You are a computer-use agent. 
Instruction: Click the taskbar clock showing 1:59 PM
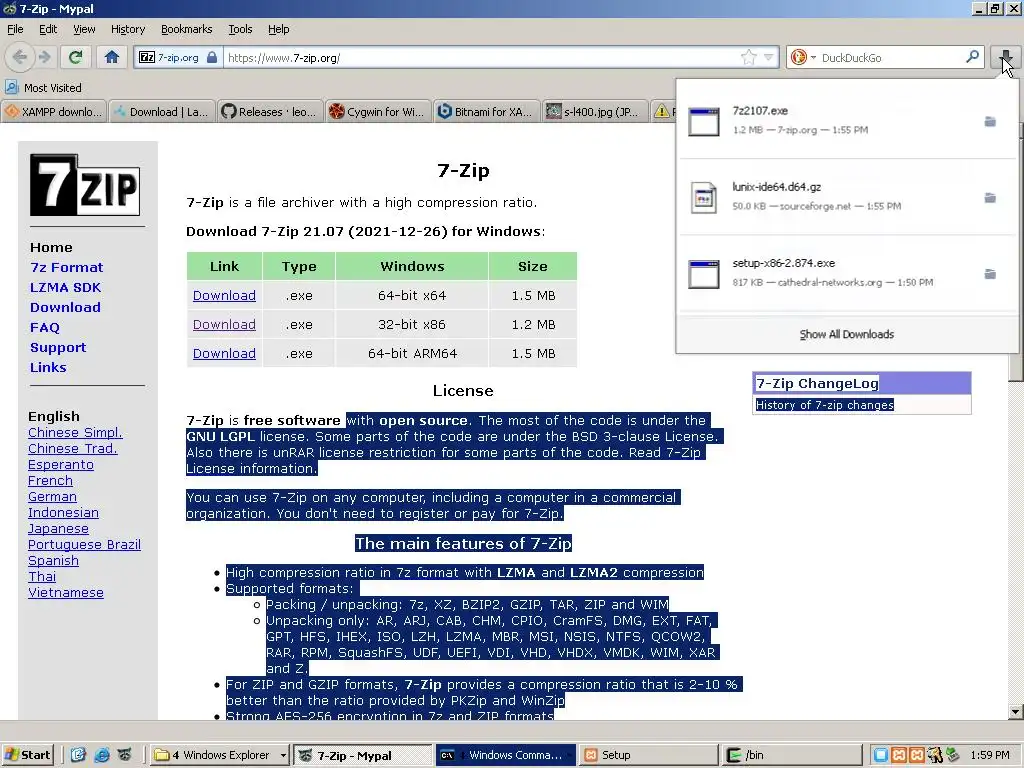(989, 755)
